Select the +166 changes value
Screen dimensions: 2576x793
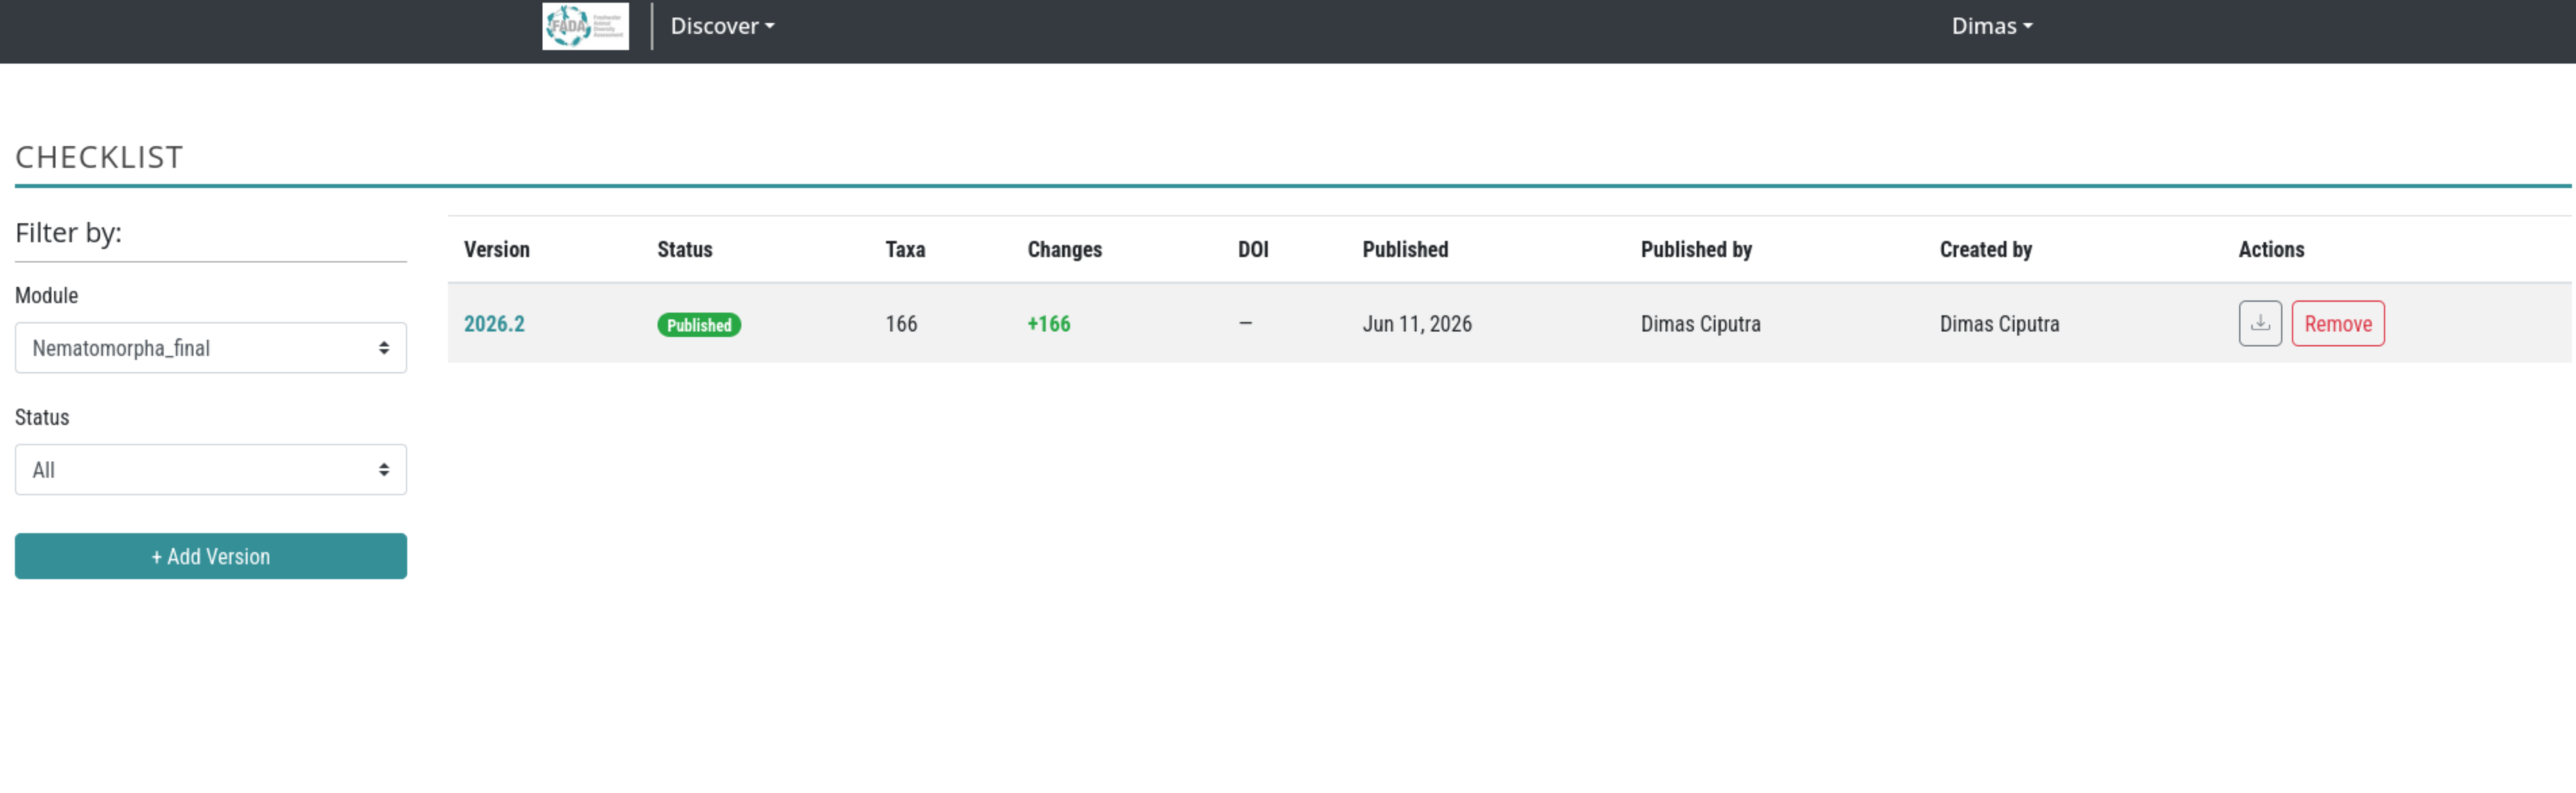pos(1049,324)
